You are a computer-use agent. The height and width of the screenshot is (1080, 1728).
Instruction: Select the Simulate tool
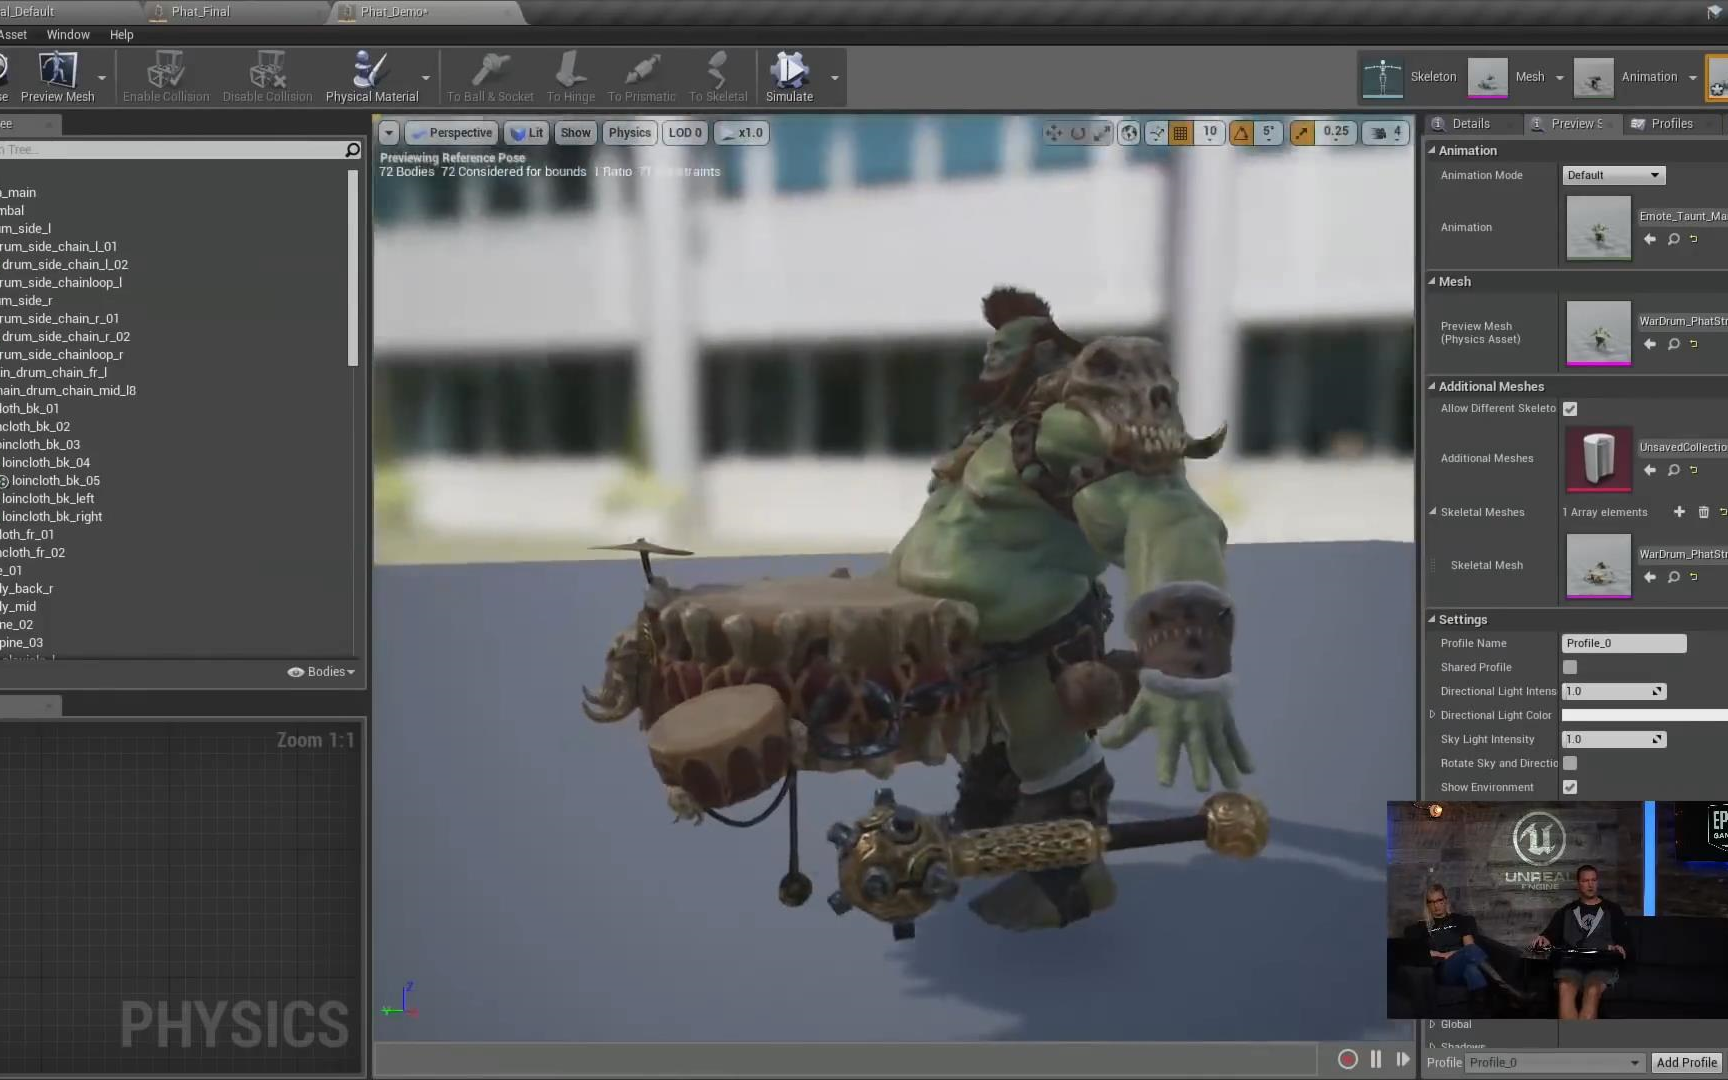pos(790,75)
